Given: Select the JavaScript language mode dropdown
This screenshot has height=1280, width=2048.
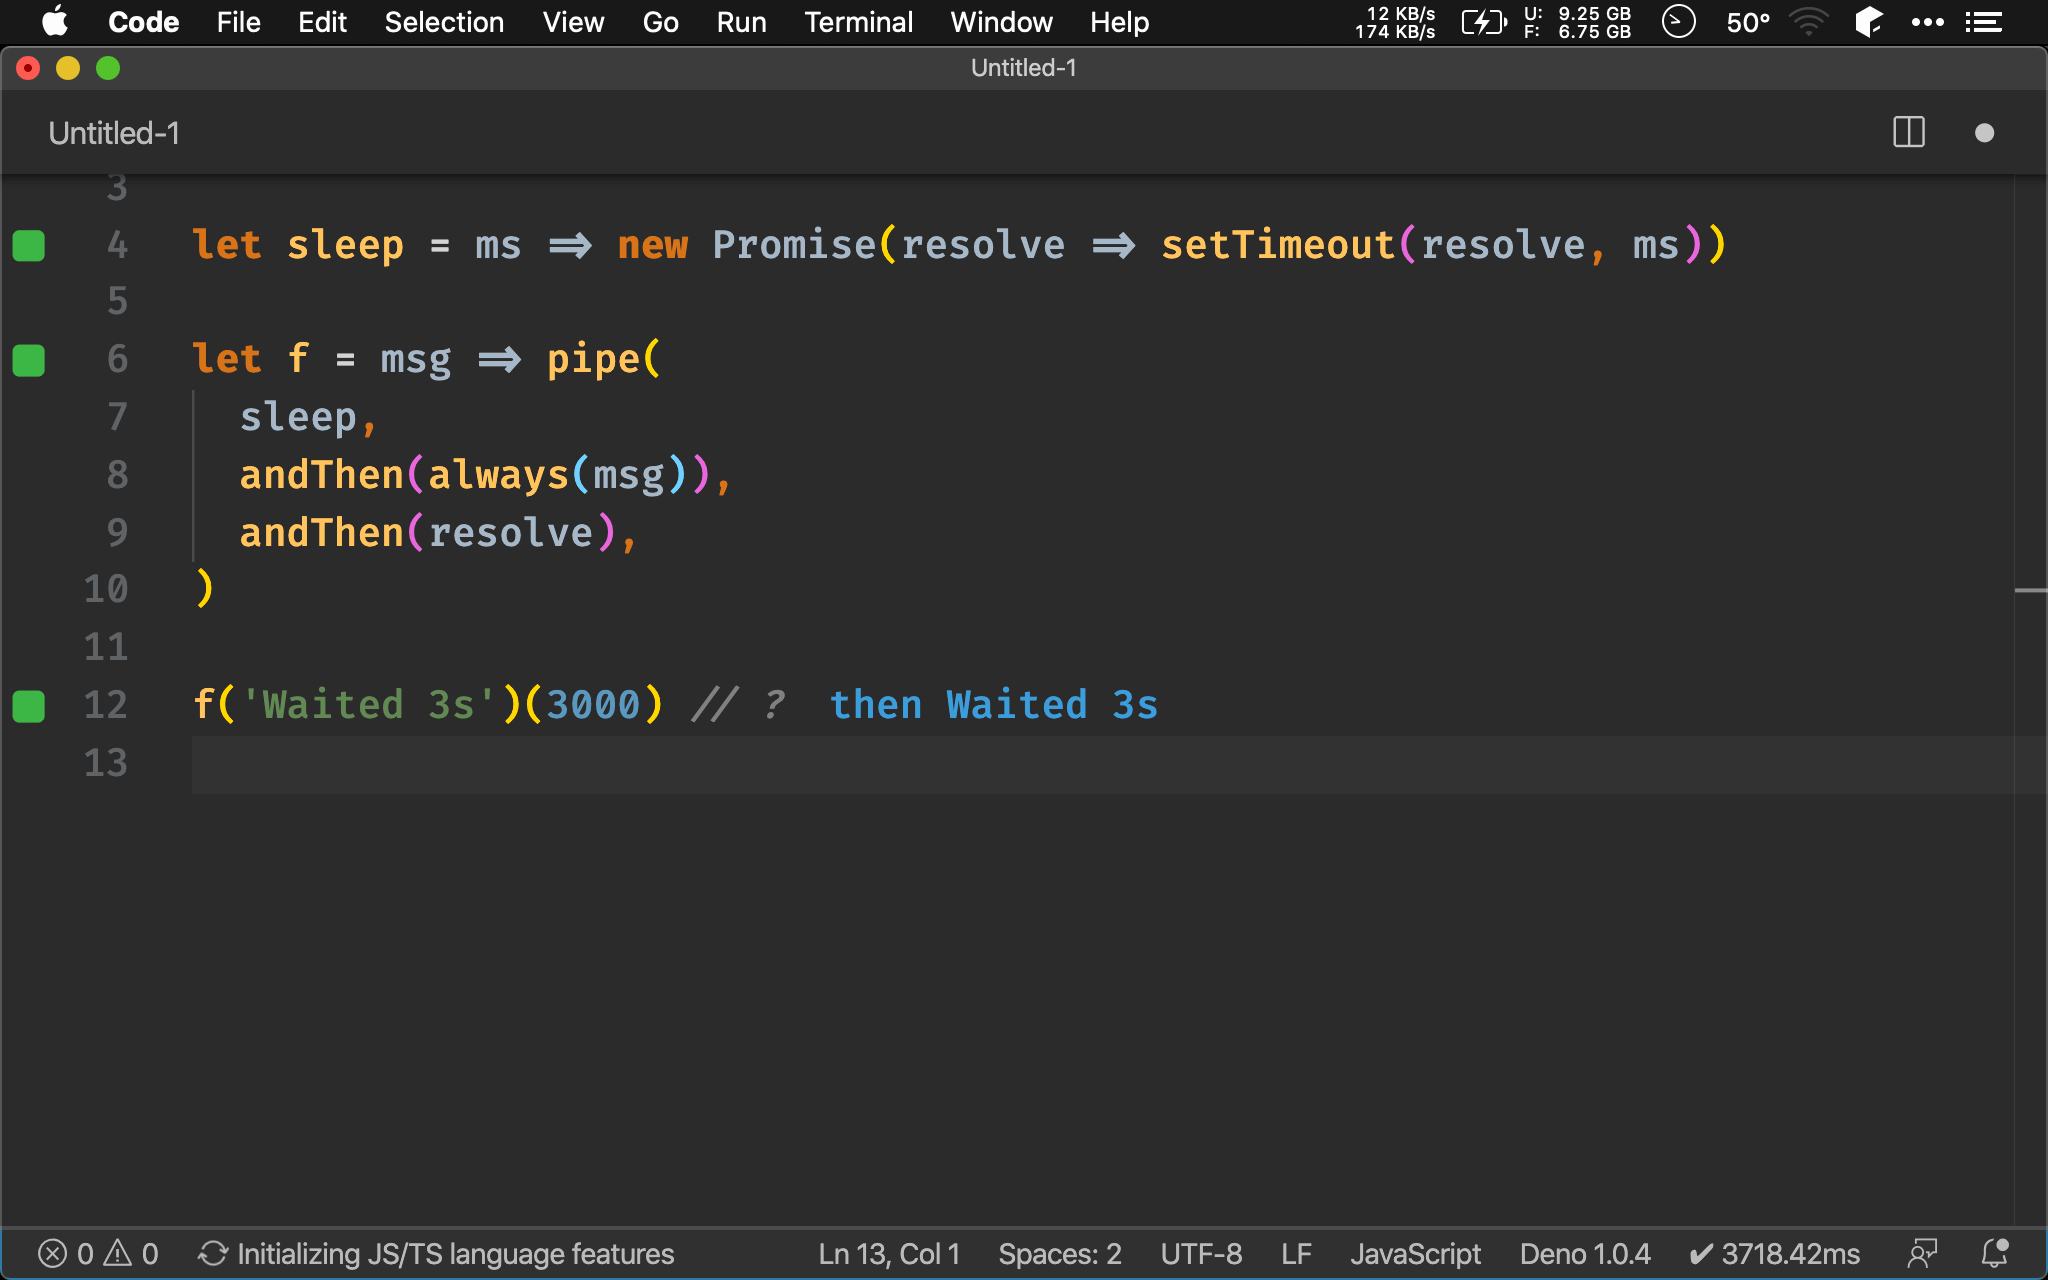Looking at the screenshot, I should 1411,1252.
